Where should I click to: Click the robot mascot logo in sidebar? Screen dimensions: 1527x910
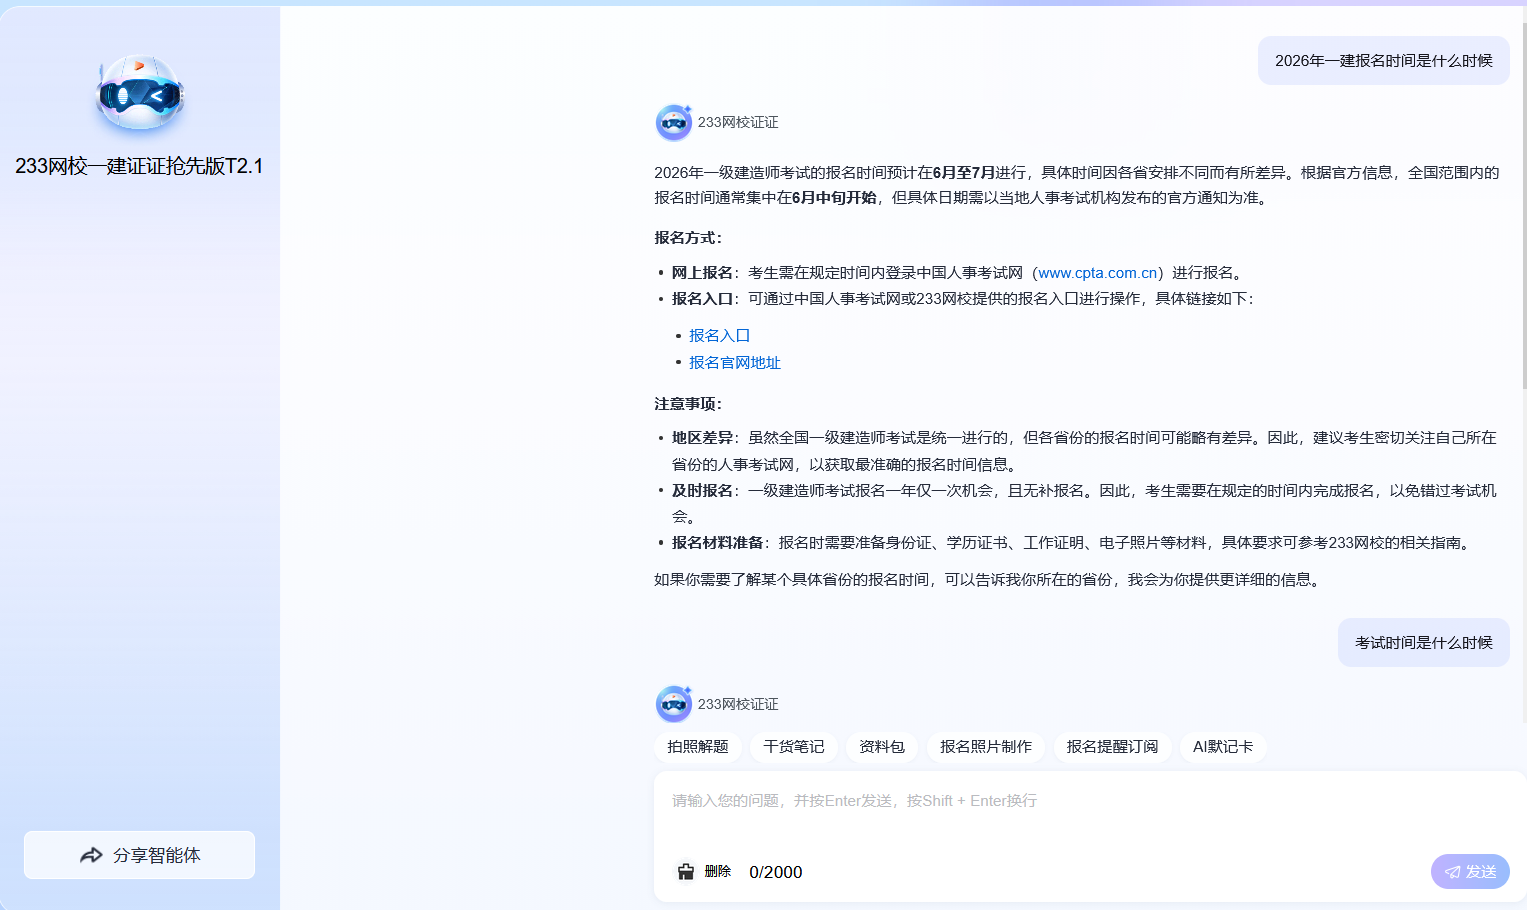point(140,93)
